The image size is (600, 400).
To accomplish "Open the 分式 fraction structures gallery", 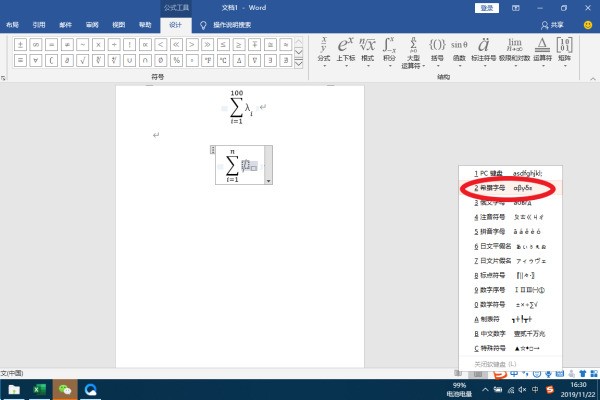I will point(323,49).
